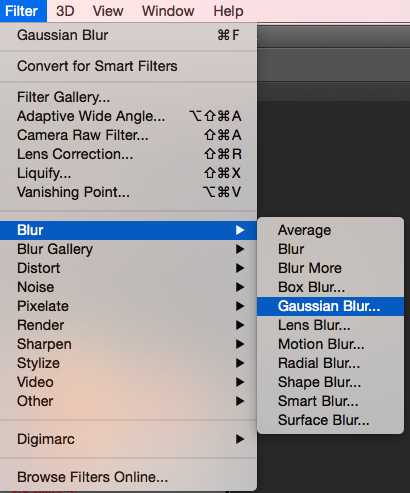Launch Camera Raw Filter...

(x=128, y=135)
